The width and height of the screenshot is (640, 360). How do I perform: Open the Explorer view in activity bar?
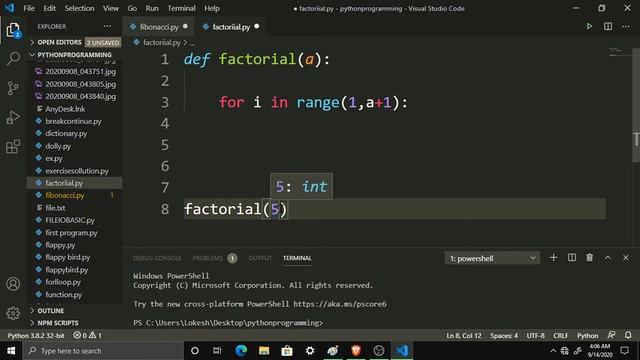13,30
